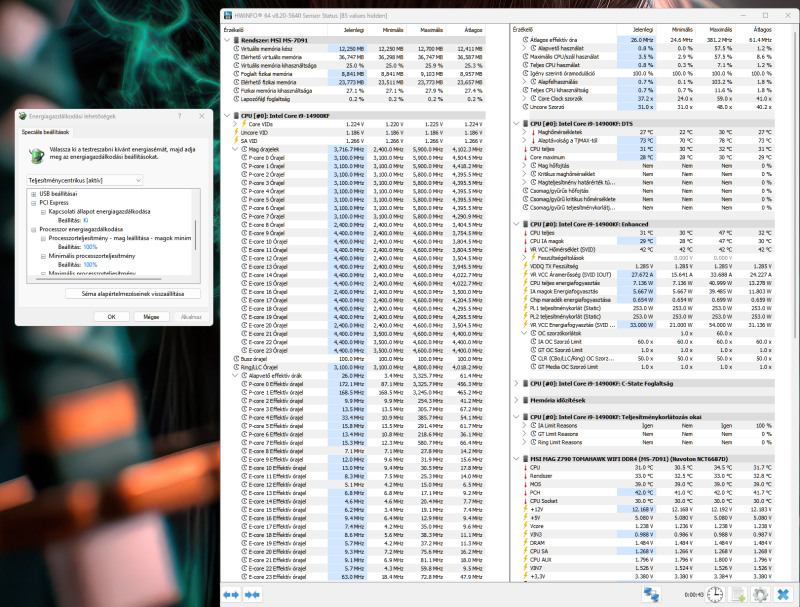Click the HWiNFO app icon in title bar
This screenshot has height=607, width=800.
tap(228, 15)
